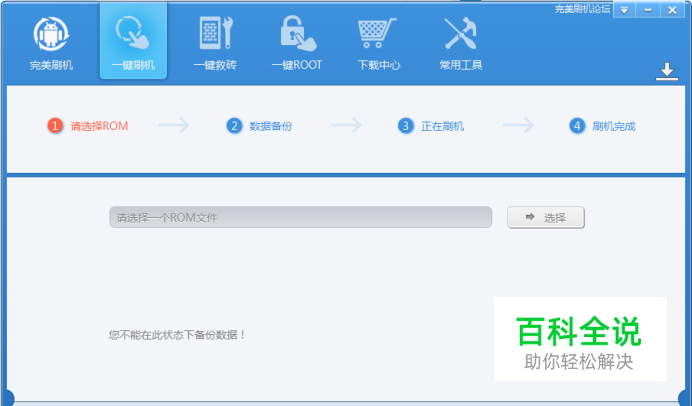Open the title bar dropdown menu arrow

point(624,10)
